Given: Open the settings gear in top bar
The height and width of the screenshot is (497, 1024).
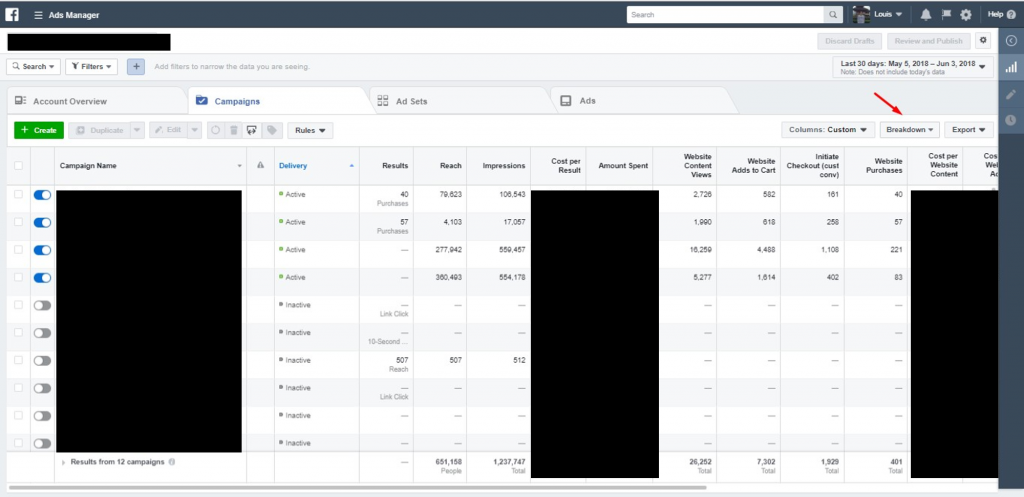Looking at the screenshot, I should click(966, 14).
